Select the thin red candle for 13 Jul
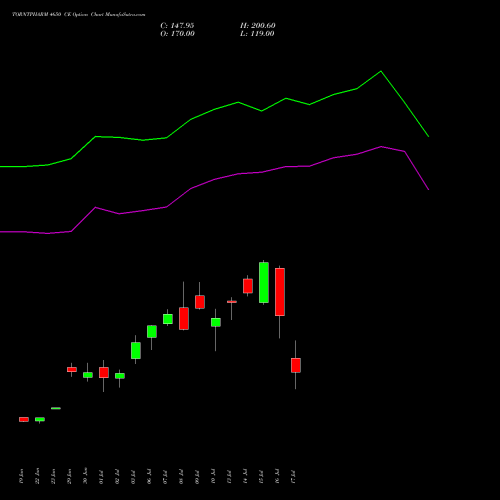The width and height of the screenshot is (500, 500). click(232, 302)
